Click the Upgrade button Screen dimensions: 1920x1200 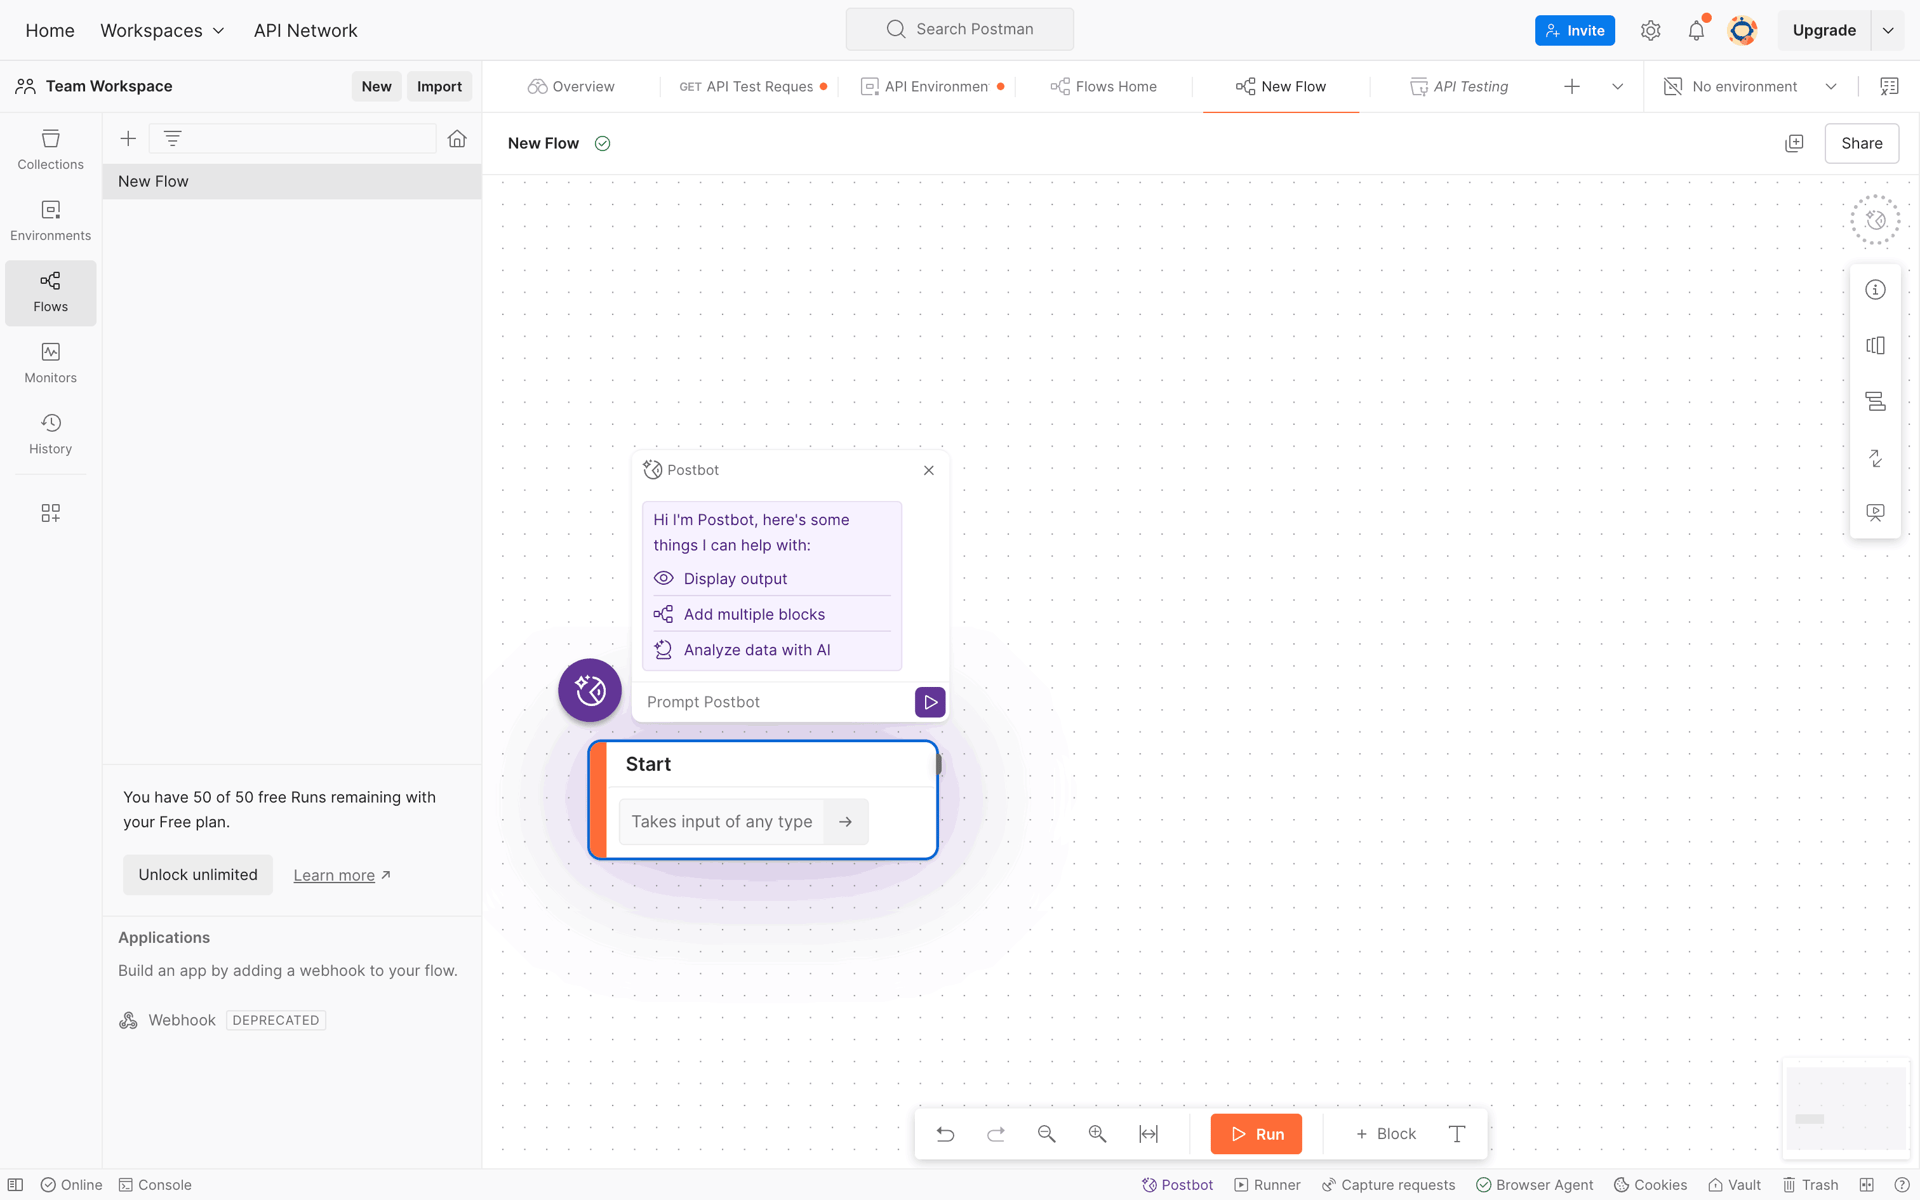(x=1824, y=31)
